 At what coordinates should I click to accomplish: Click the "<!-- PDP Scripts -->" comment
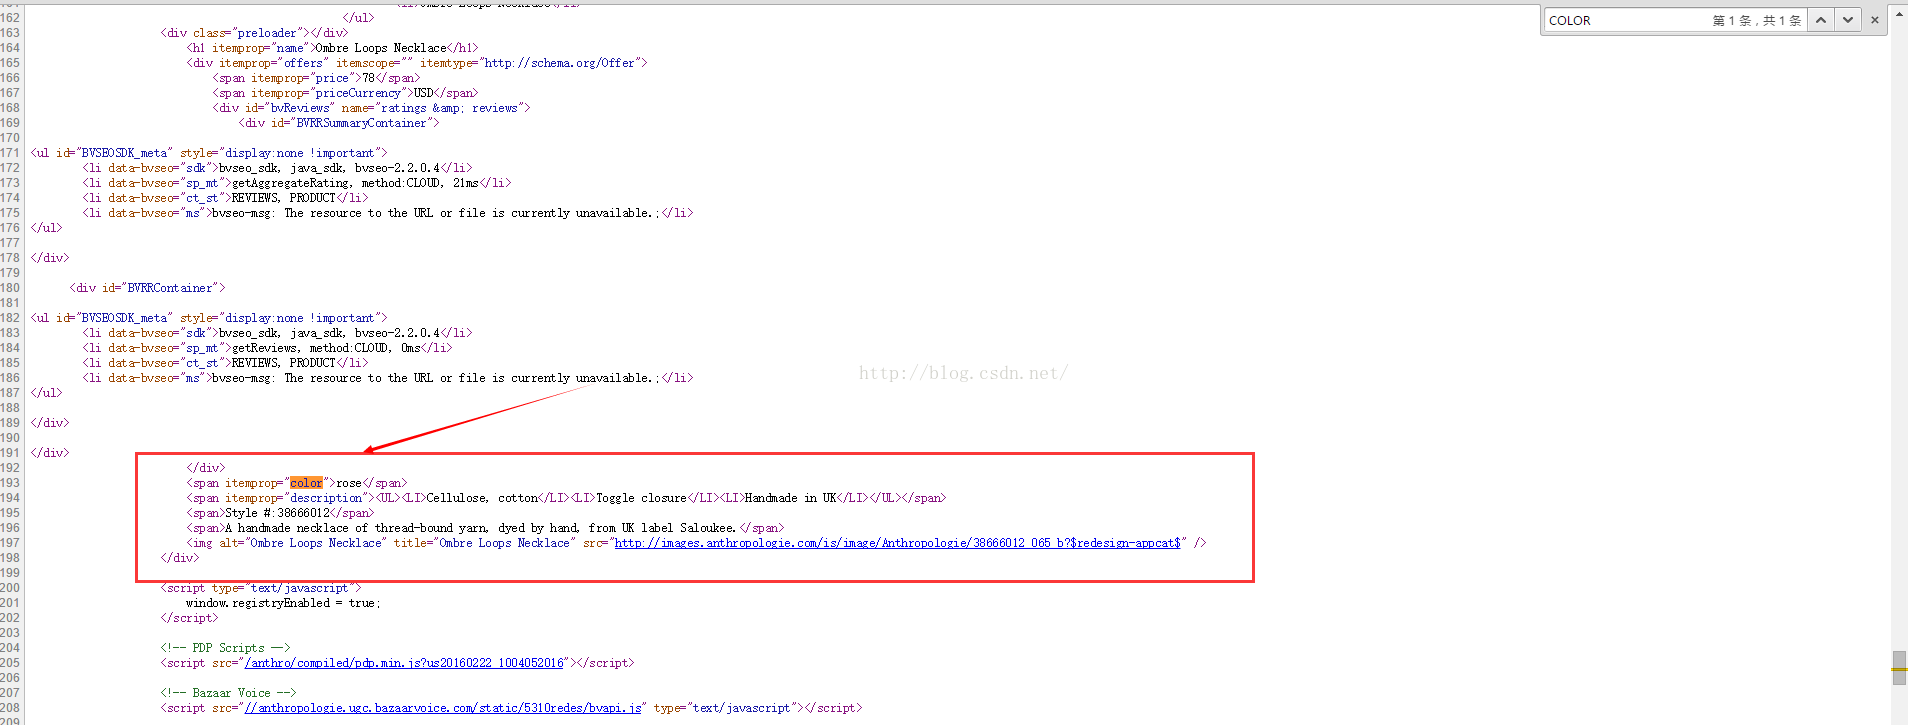click(225, 648)
